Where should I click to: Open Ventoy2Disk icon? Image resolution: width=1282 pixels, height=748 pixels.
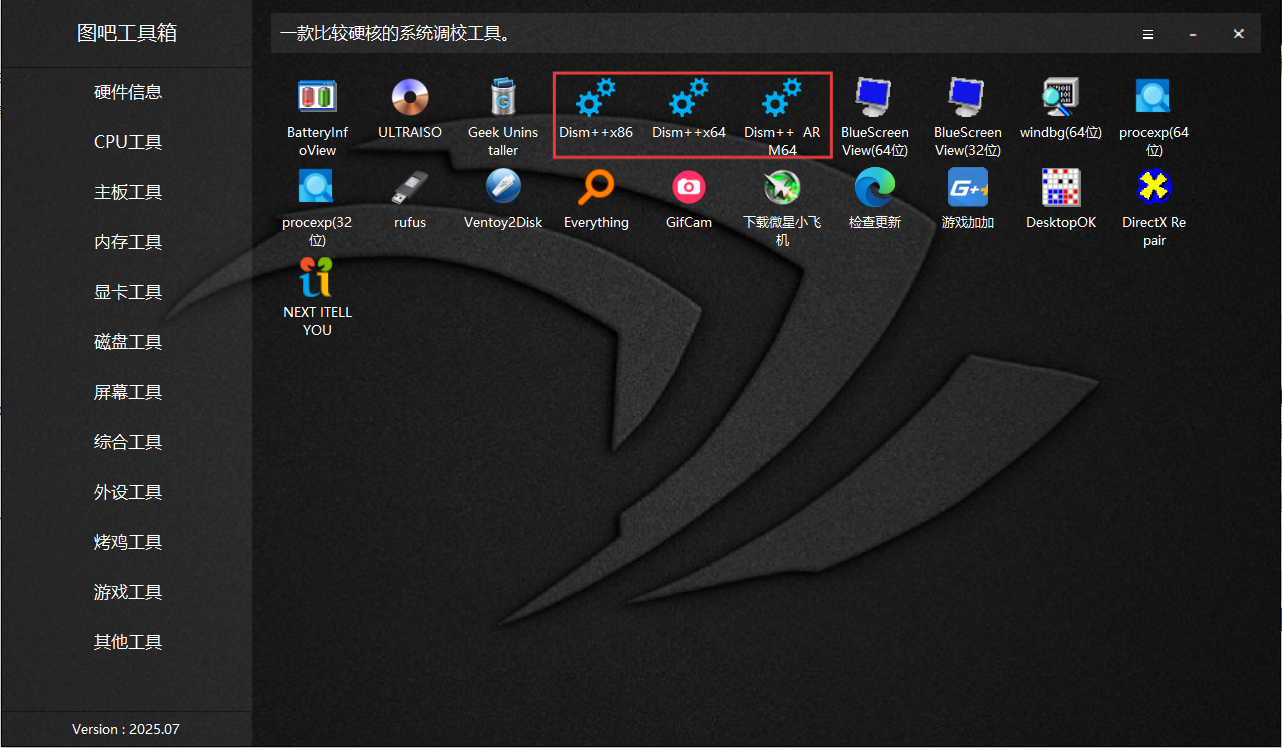[503, 187]
